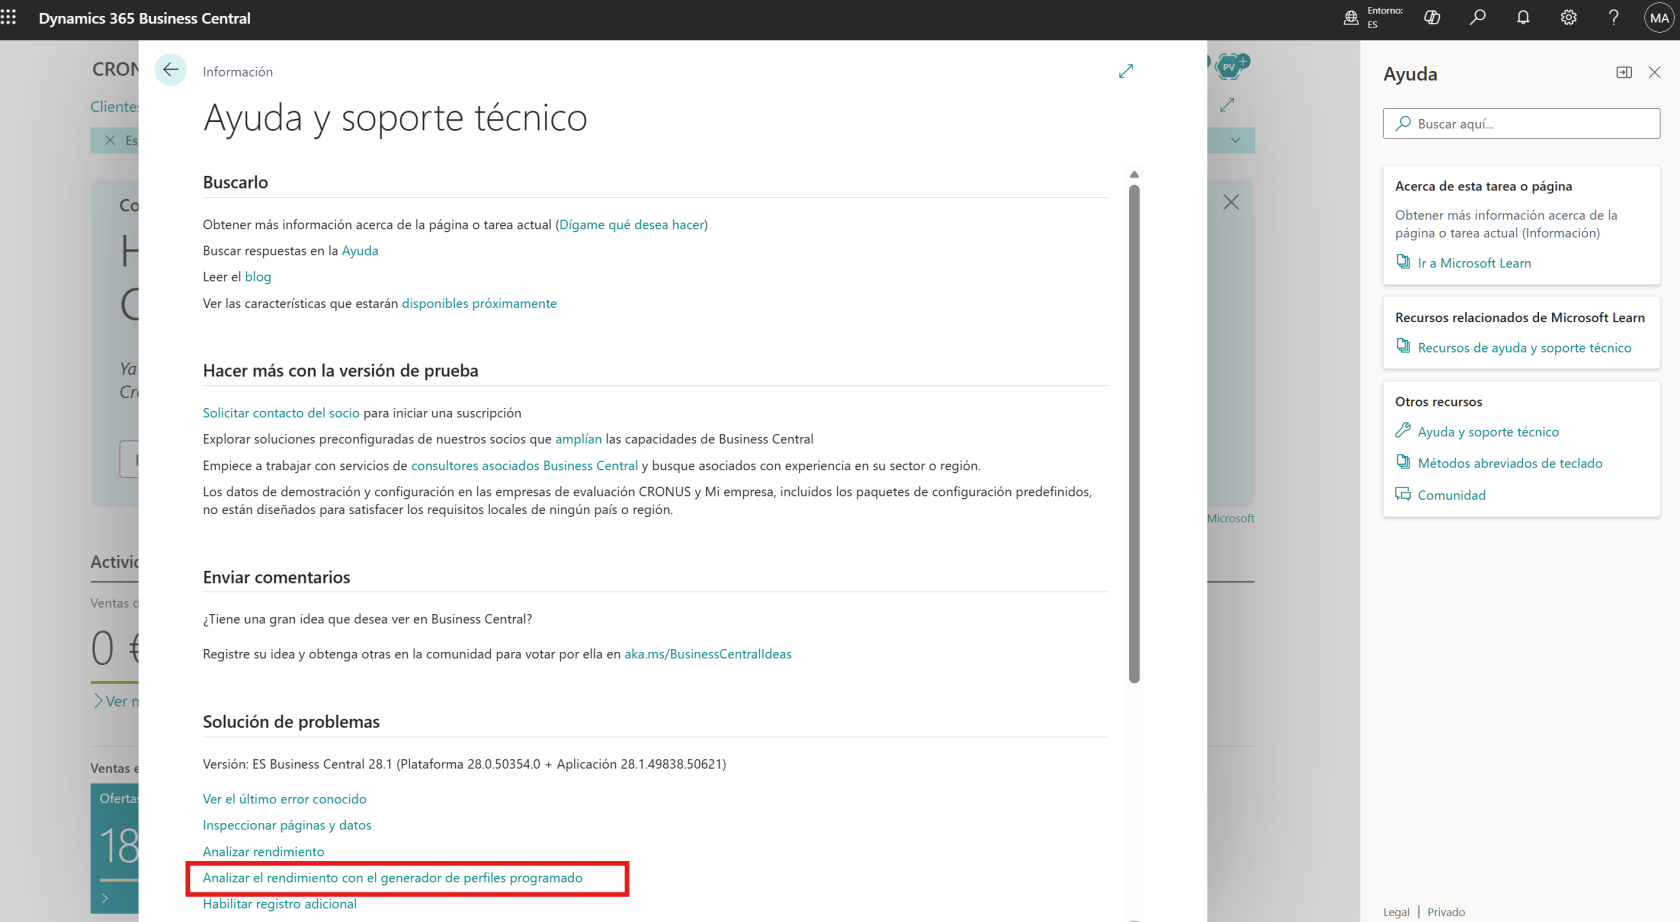Open the settings gear icon
Screen dimensions: 1680x922
tap(1568, 18)
